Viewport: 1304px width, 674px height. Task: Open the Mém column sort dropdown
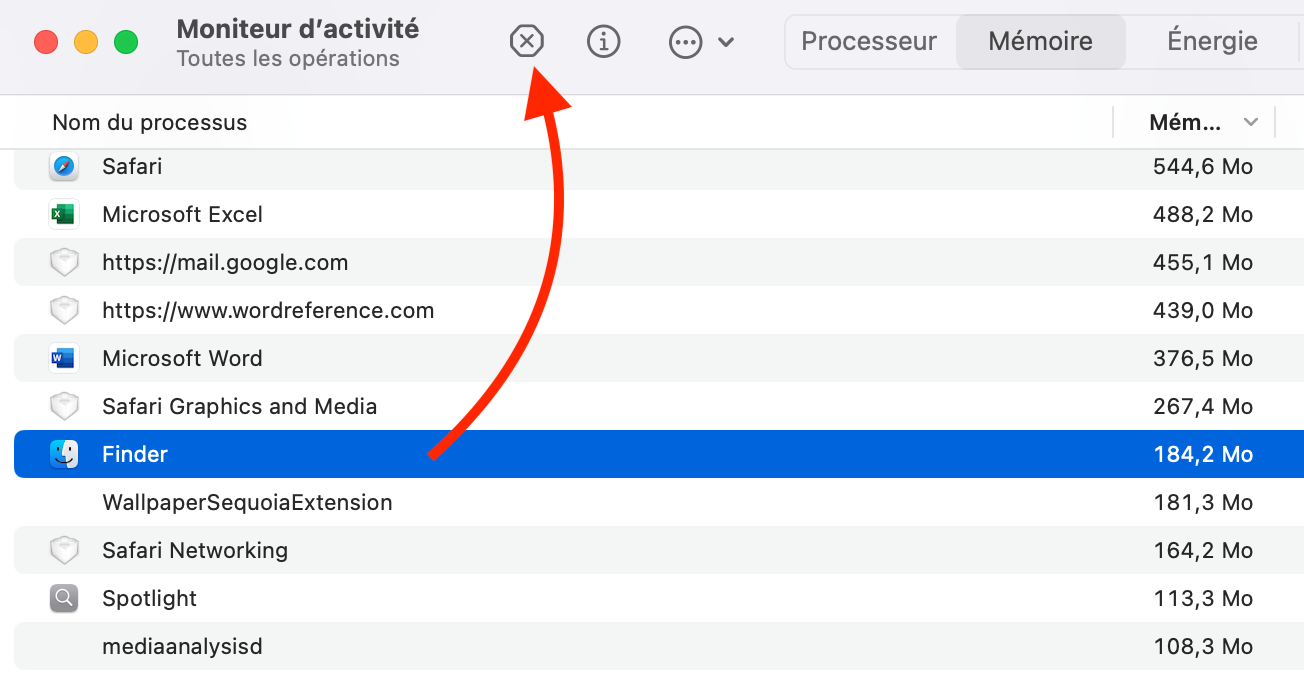tap(1250, 121)
